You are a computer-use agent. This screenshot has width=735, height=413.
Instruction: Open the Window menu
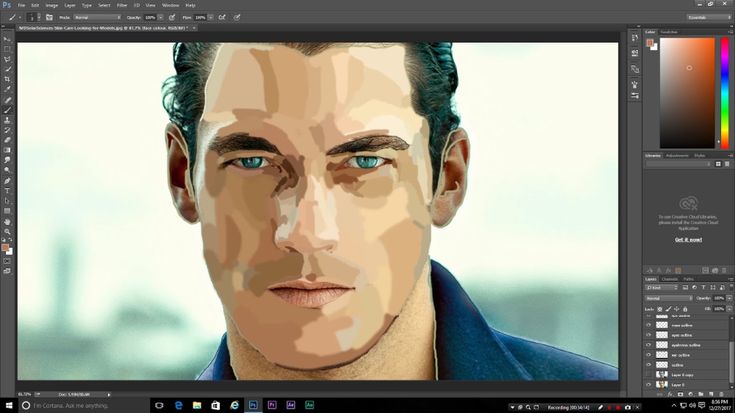(170, 5)
